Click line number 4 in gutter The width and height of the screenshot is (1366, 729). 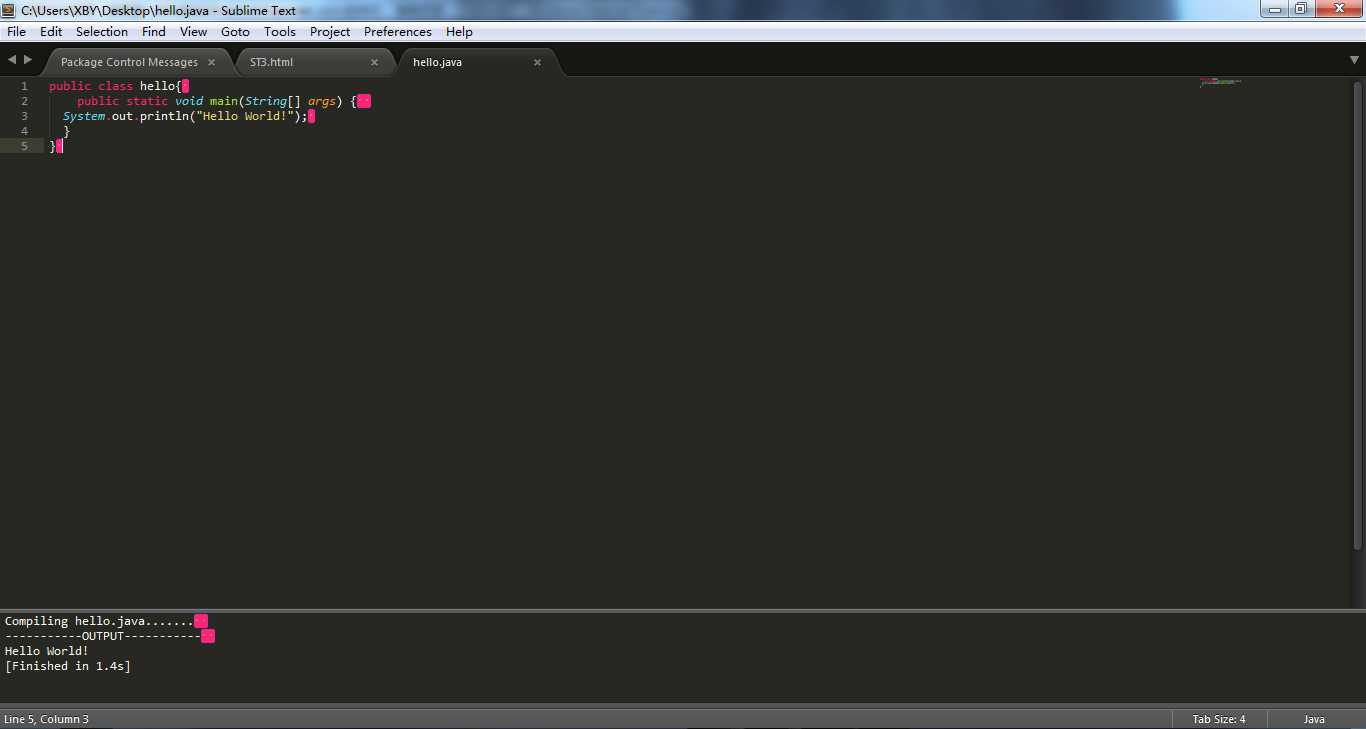[x=24, y=131]
